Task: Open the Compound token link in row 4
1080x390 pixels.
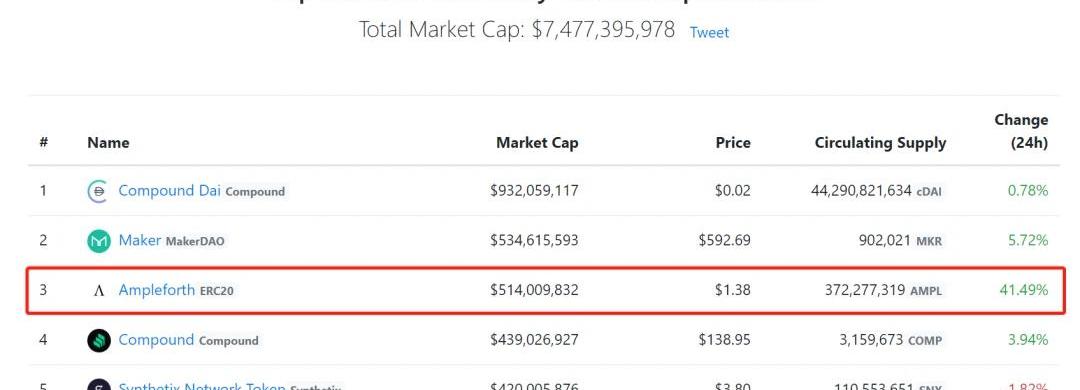Action: [x=156, y=340]
